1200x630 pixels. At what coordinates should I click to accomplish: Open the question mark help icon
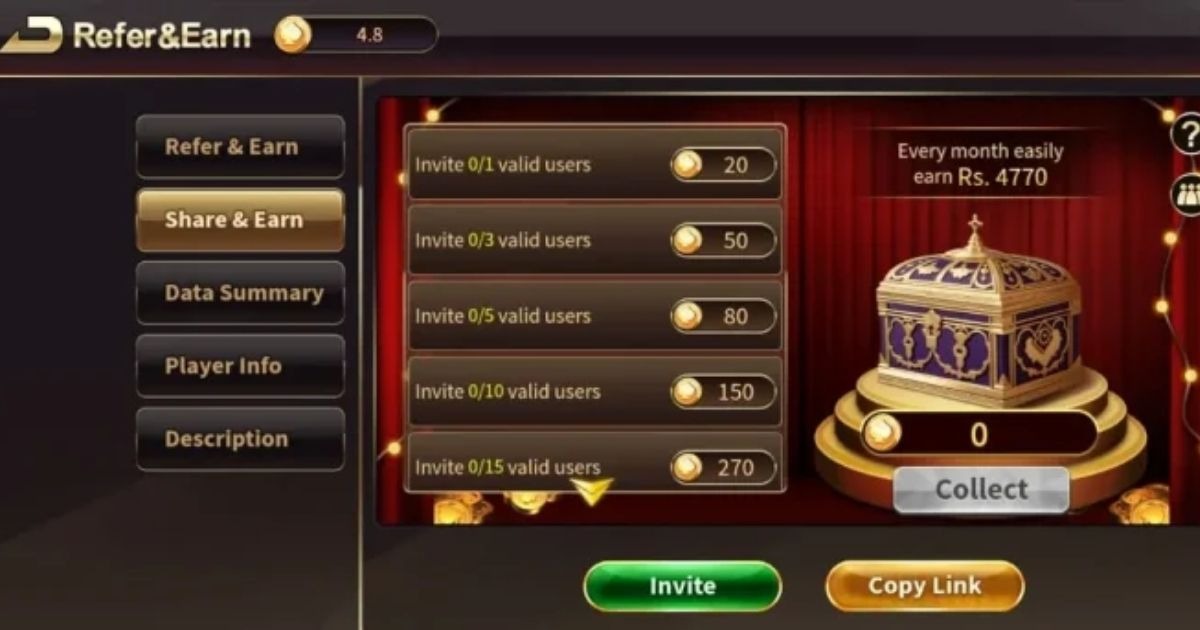coord(1187,134)
